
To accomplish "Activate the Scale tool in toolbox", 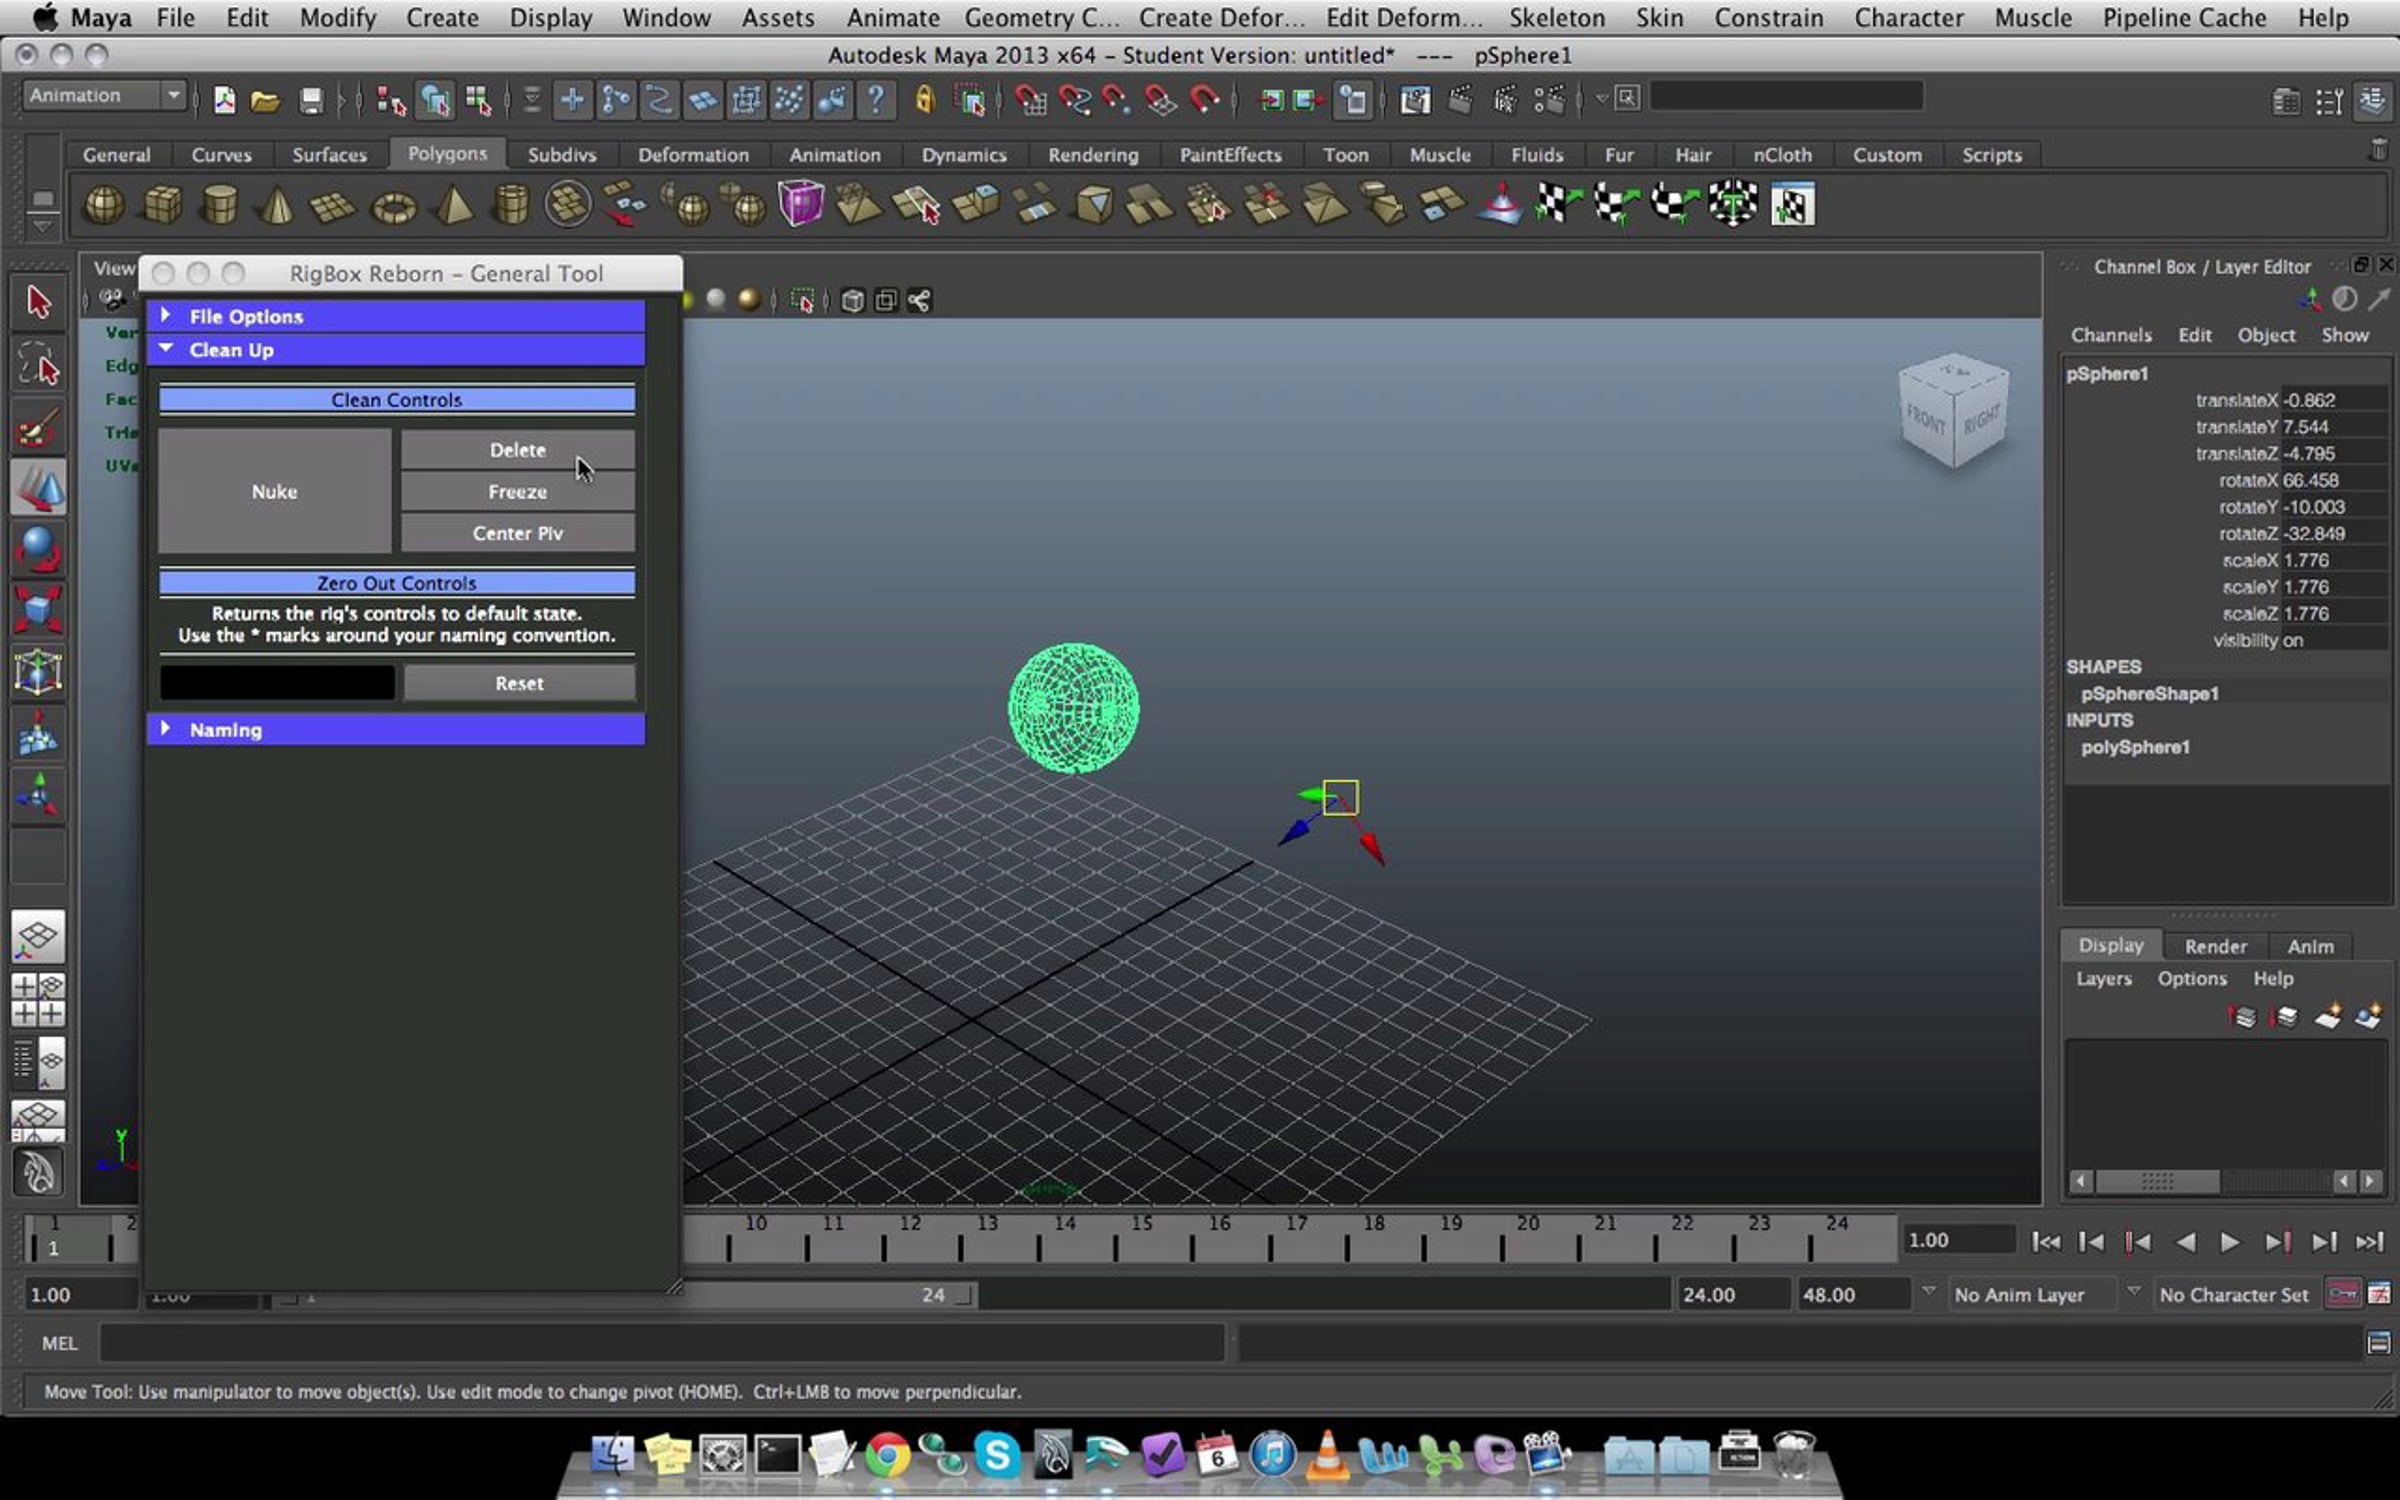I will coord(38,610).
